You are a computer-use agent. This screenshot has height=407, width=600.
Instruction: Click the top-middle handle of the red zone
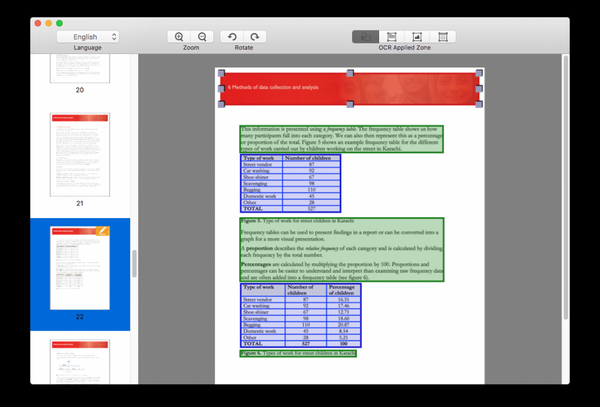pos(350,73)
